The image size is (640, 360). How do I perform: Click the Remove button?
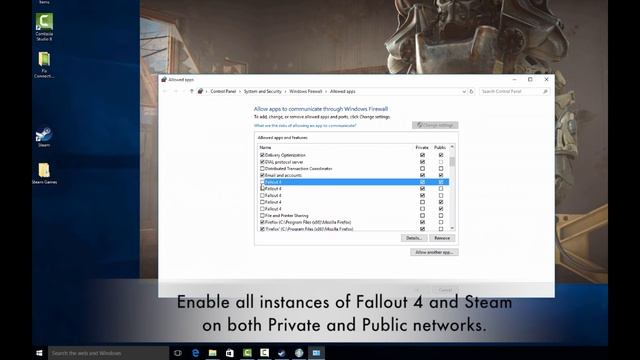tap(442, 238)
